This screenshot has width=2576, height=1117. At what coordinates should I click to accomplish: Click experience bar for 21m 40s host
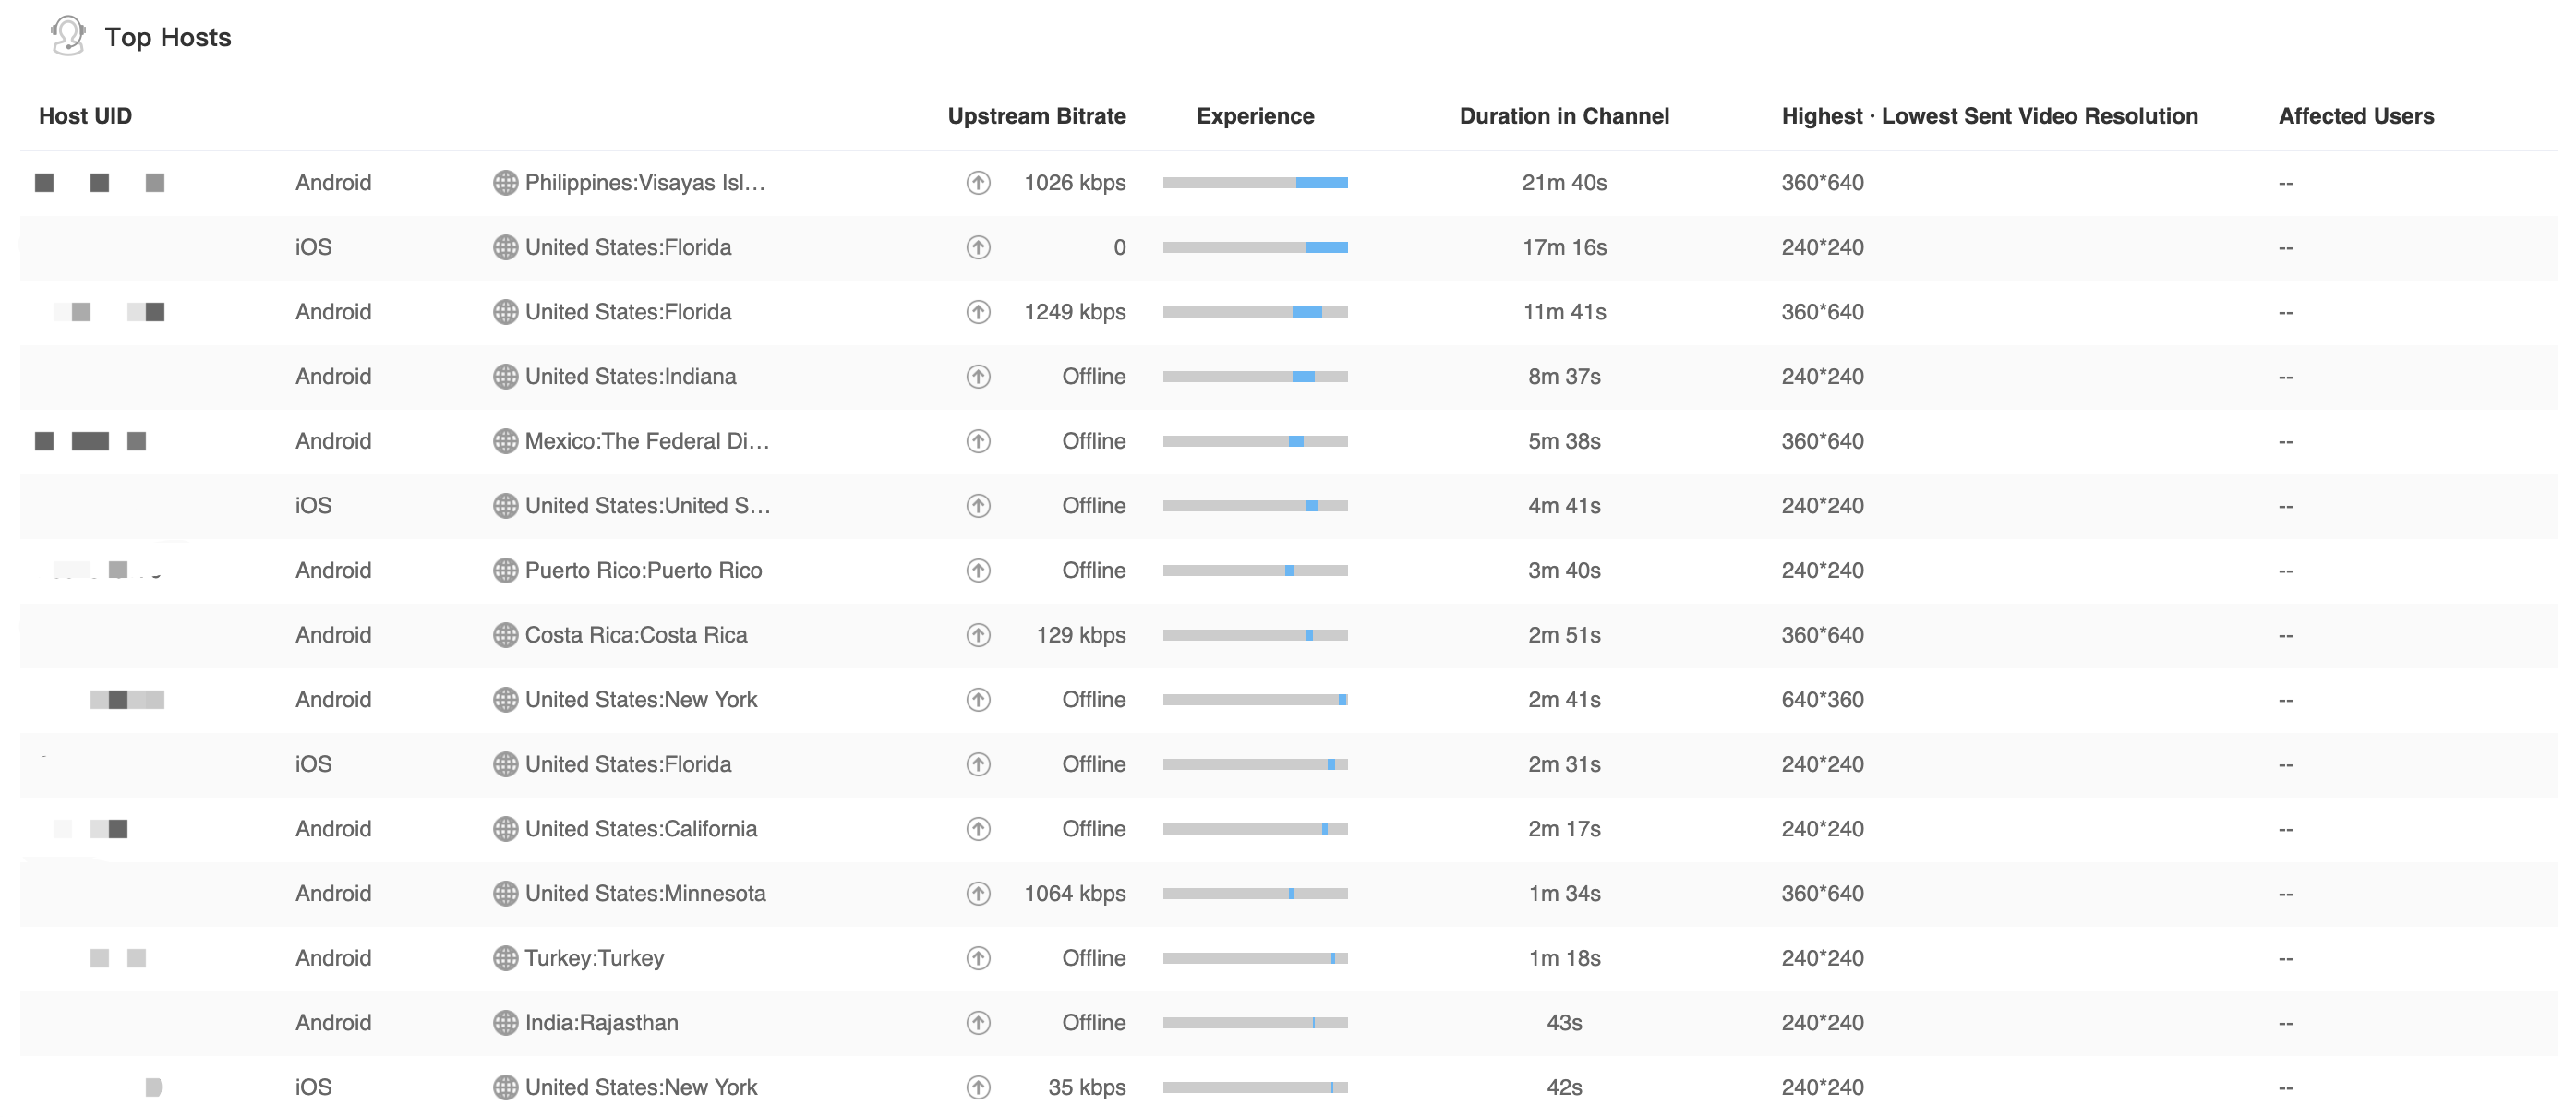click(1254, 183)
